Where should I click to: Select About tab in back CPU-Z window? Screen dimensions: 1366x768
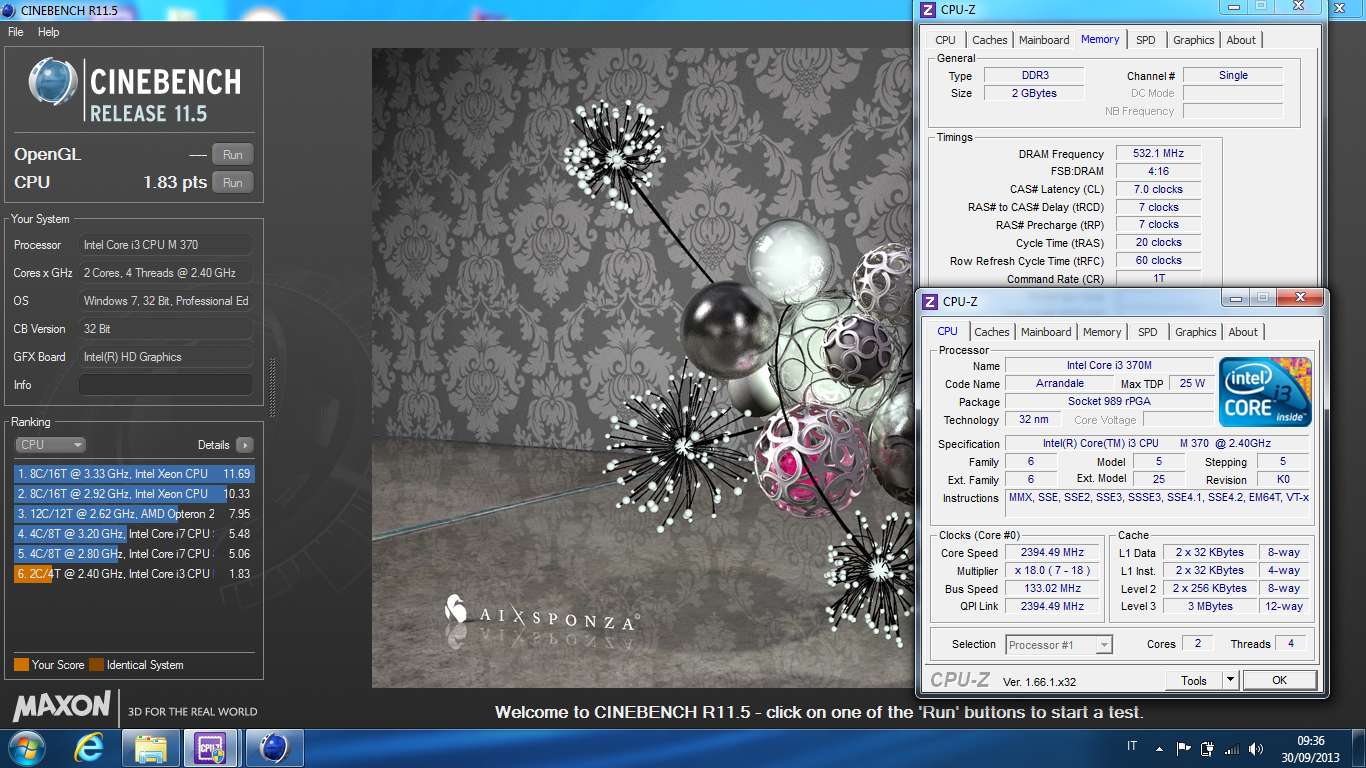[x=1241, y=40]
